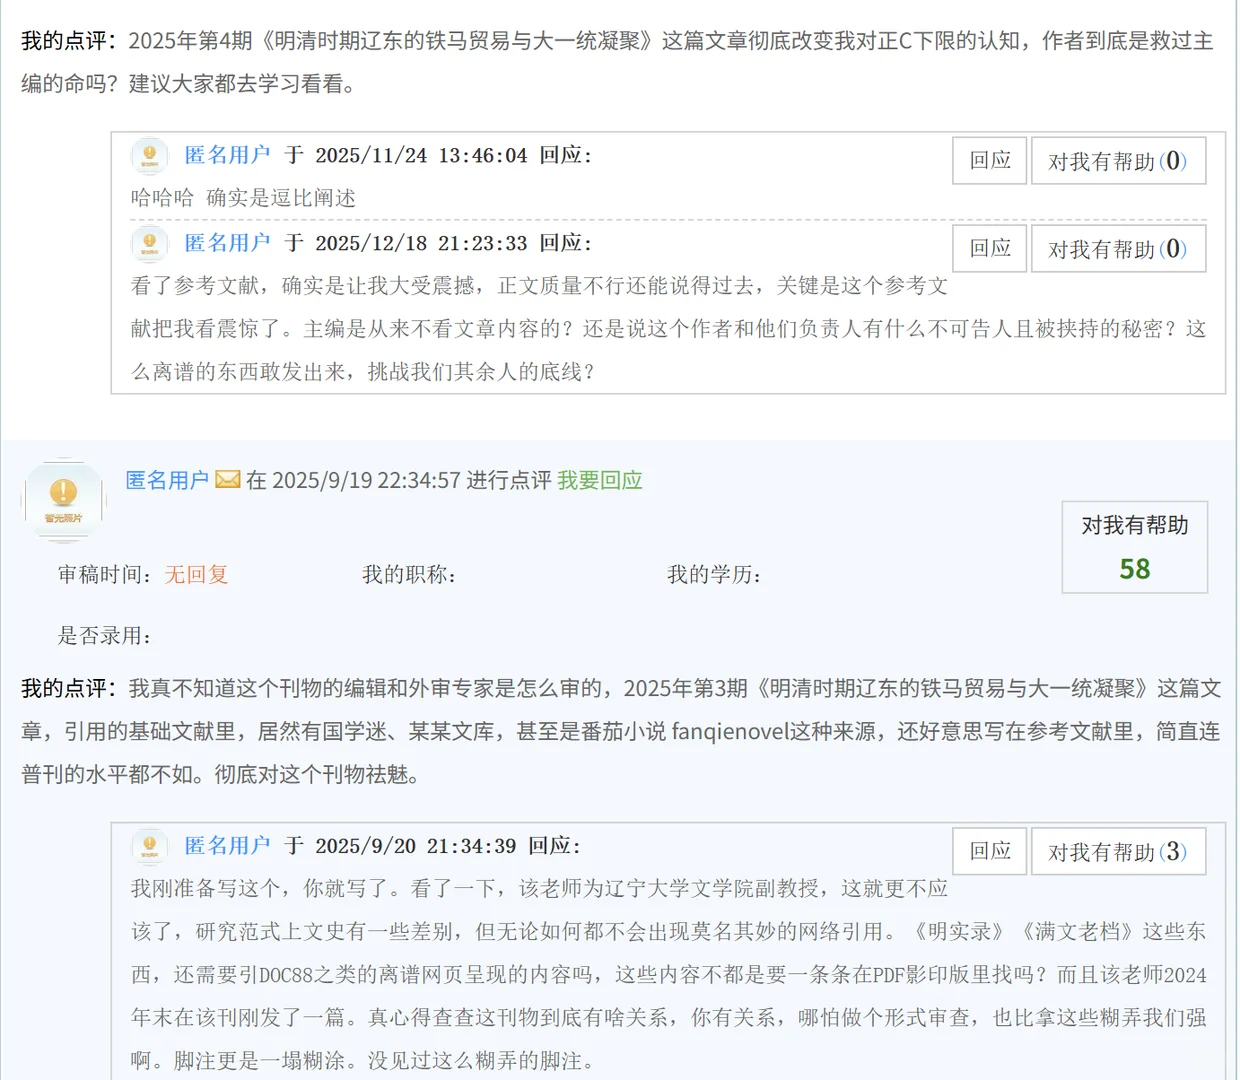1240x1080 pixels.
Task: Open 匿名用户 profile from the 12/18 reply
Action: [229, 243]
